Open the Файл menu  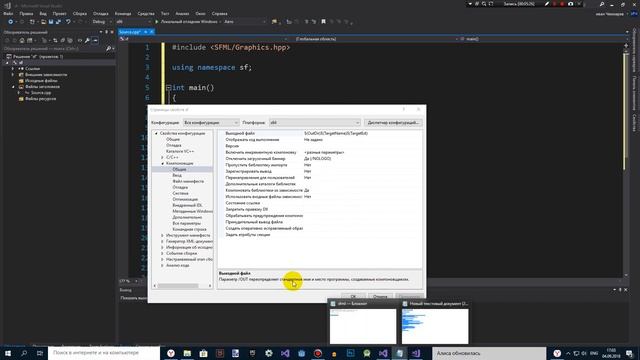coord(8,13)
